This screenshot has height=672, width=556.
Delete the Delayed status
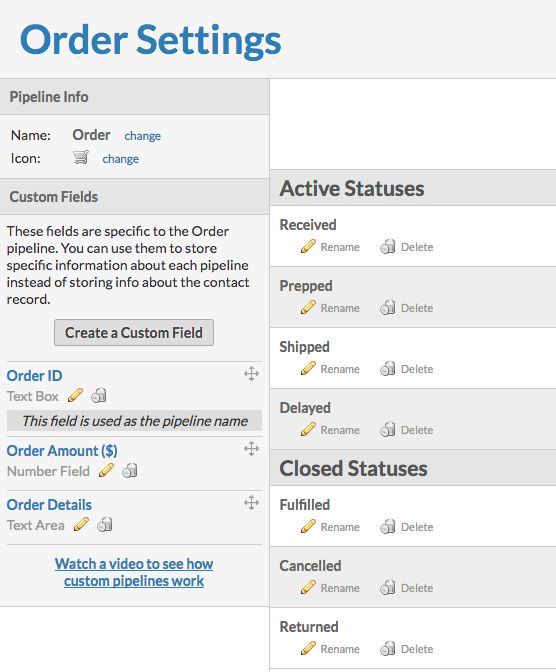coord(407,429)
